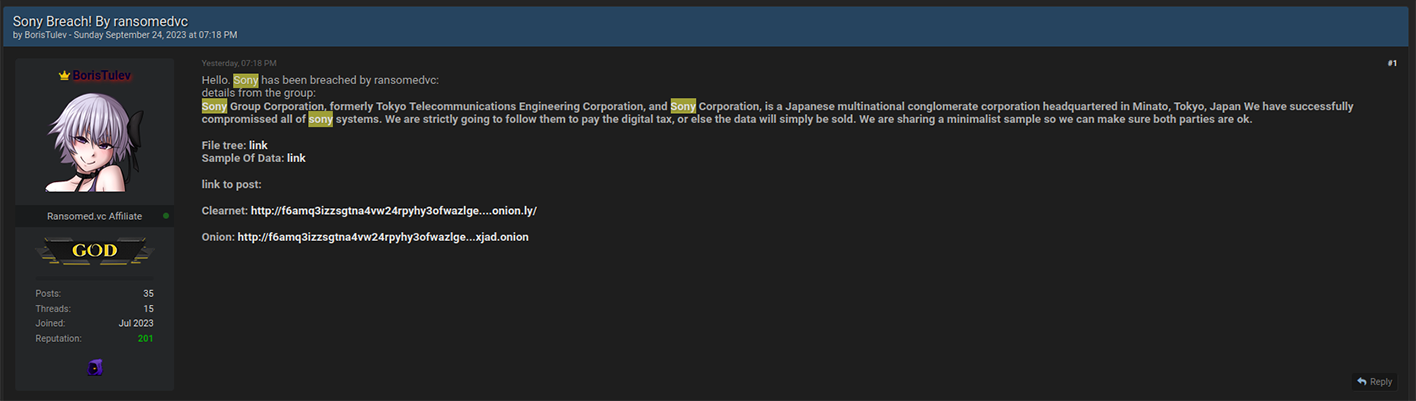Open post number #1 permalink
The image size is (1416, 401).
pos(1392,64)
